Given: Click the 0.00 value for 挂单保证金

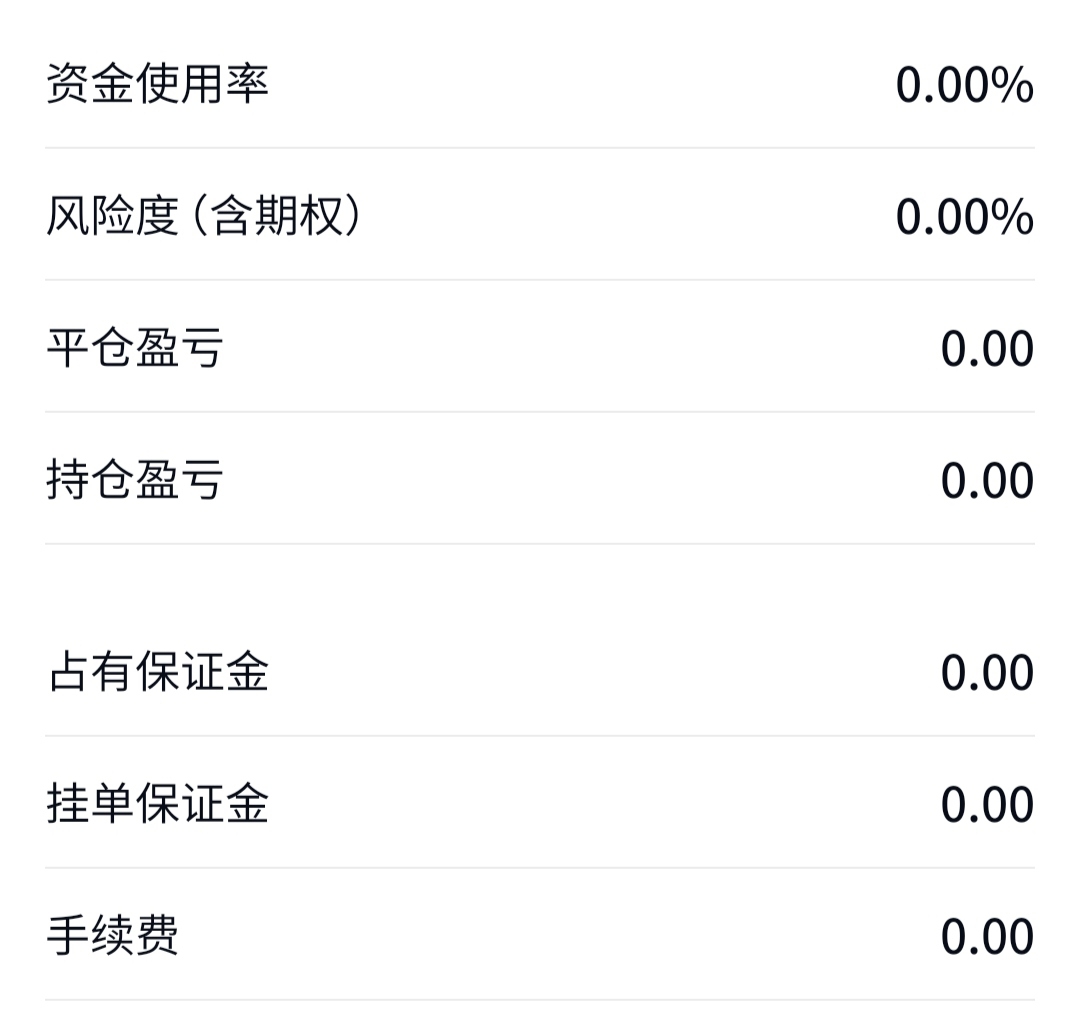Looking at the screenshot, I should click(x=987, y=805).
